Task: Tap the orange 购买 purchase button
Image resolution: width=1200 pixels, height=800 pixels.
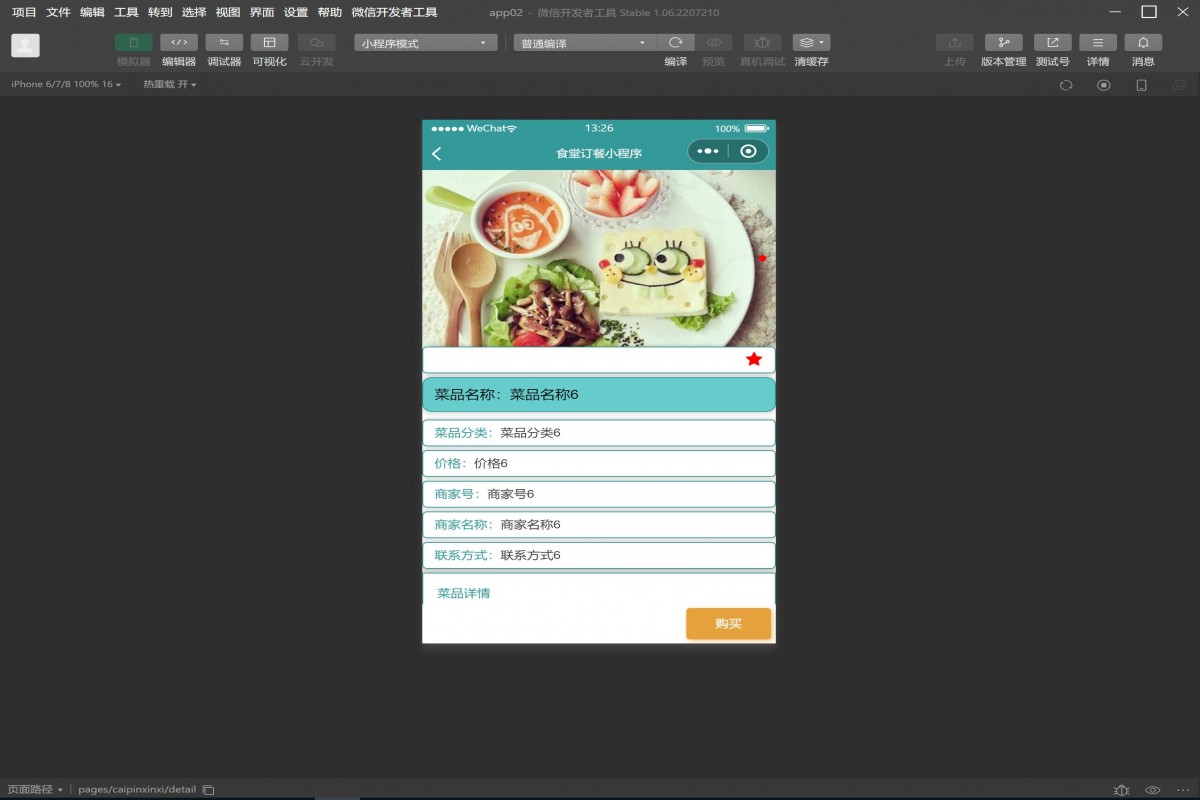Action: (728, 623)
